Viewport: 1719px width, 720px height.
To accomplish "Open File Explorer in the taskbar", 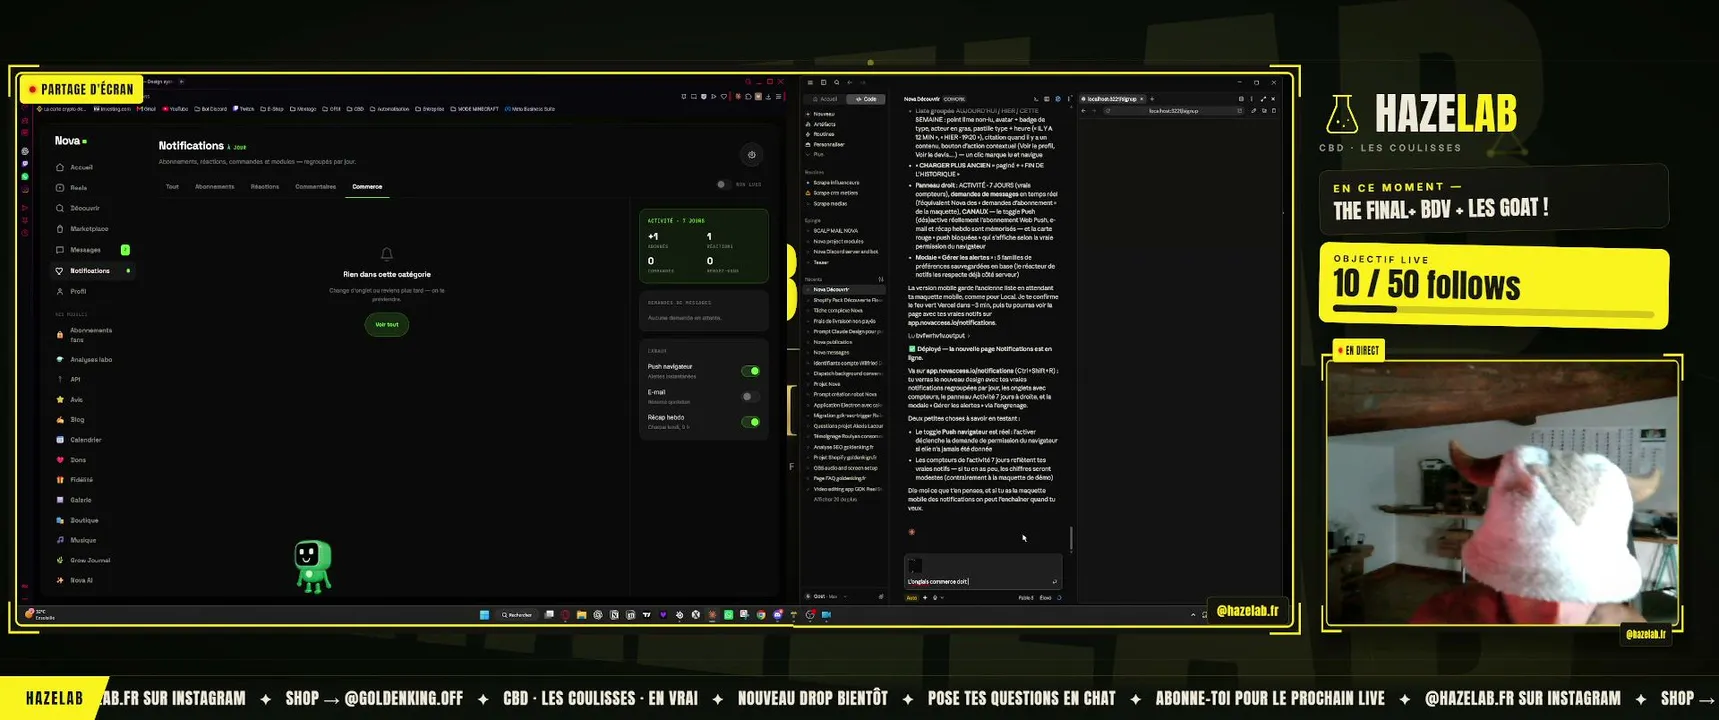I will [581, 615].
